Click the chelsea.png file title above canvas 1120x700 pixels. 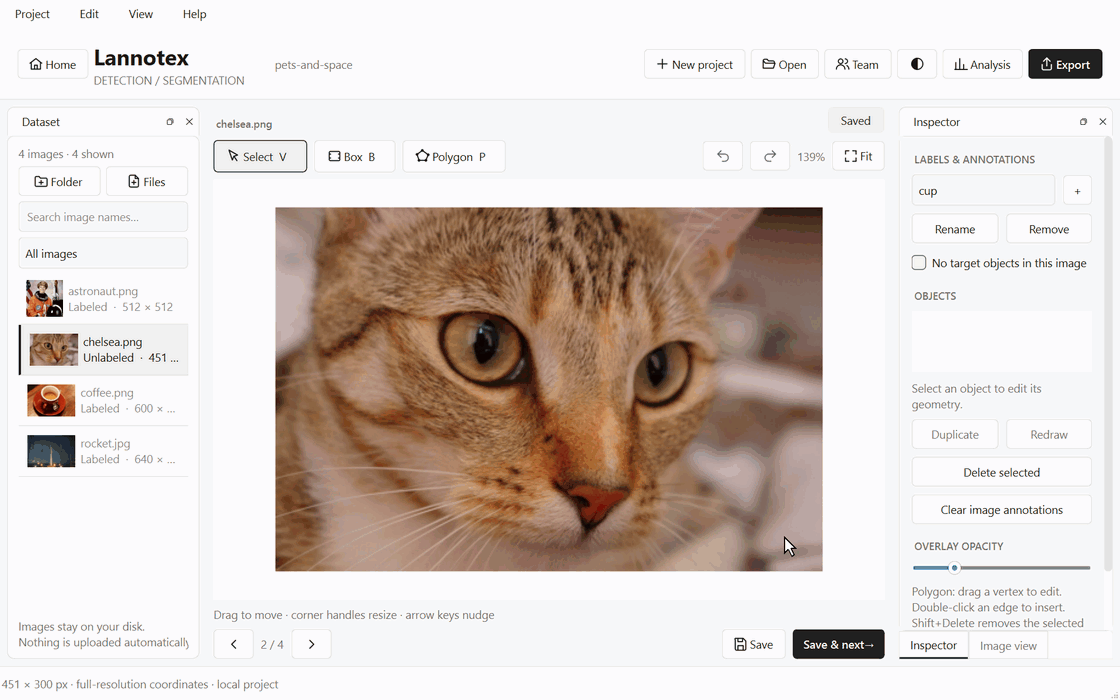point(244,124)
